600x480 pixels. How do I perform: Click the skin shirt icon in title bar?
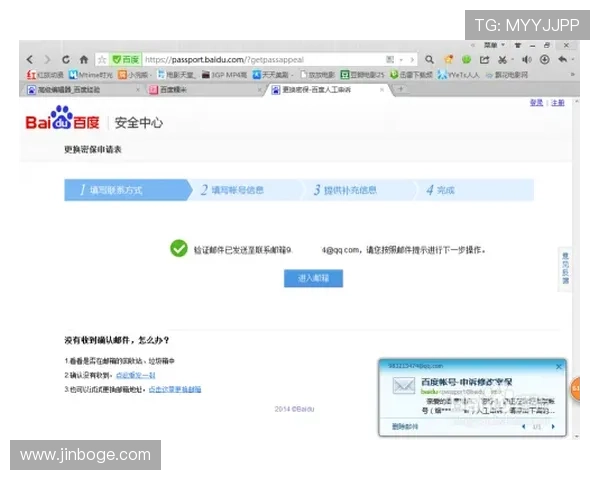tap(518, 45)
